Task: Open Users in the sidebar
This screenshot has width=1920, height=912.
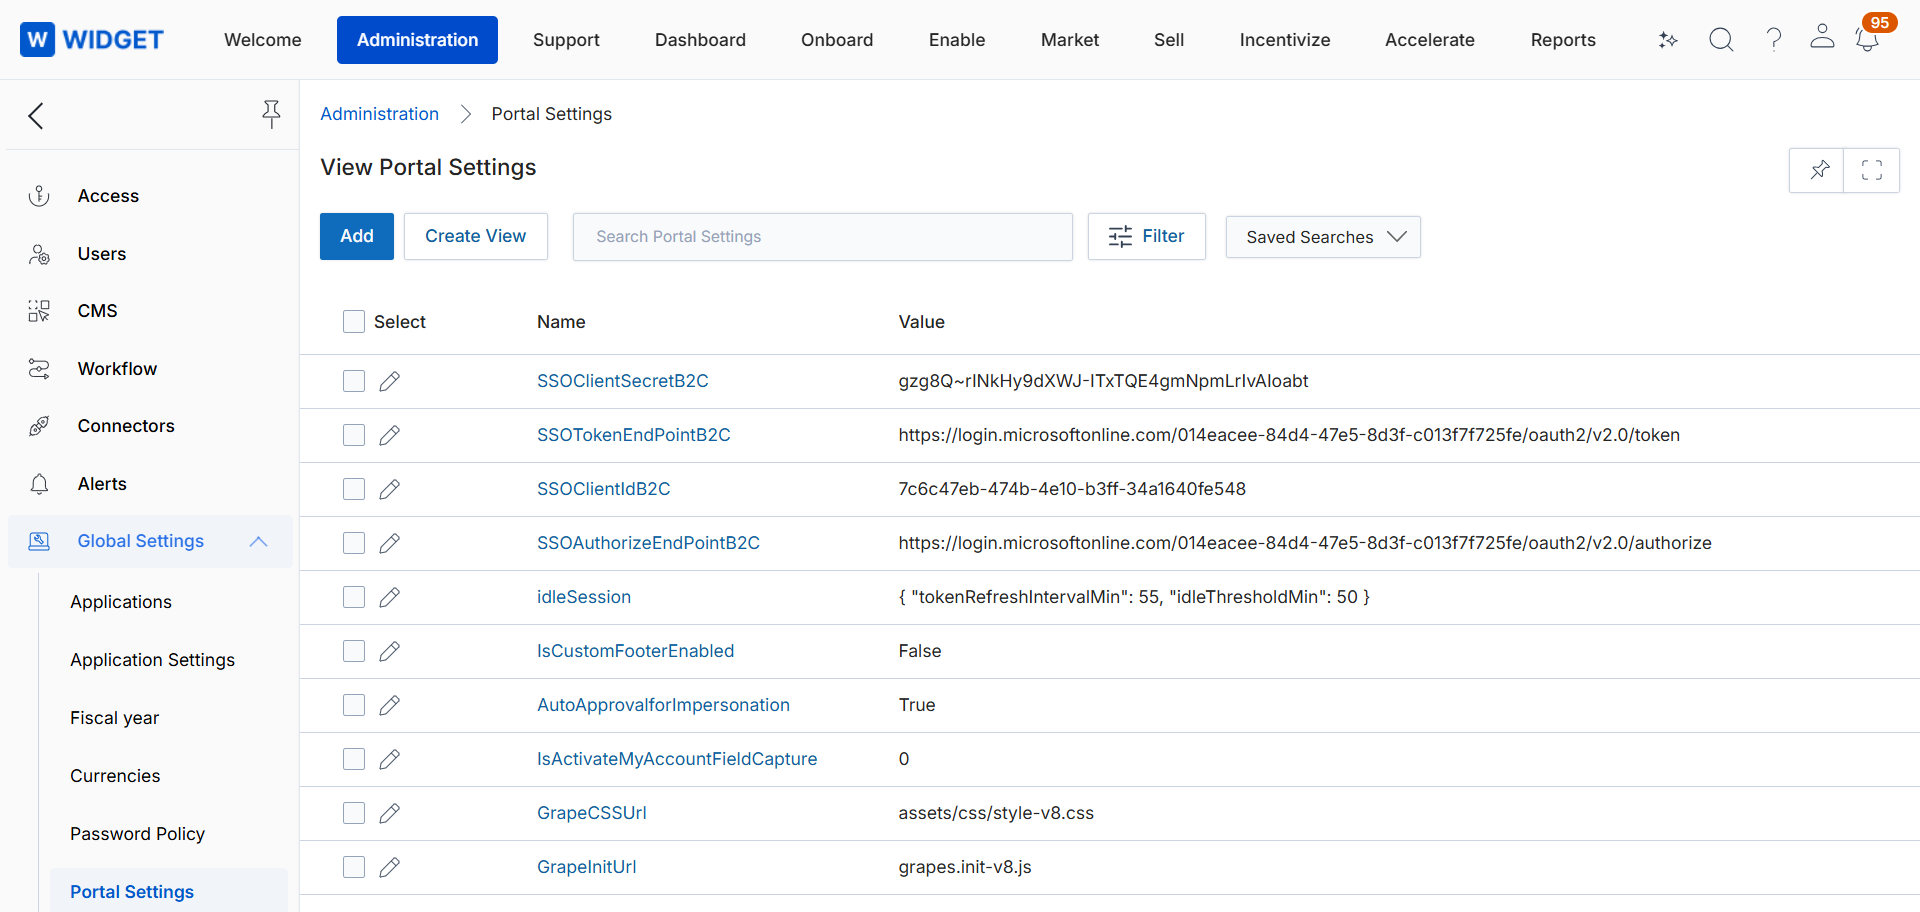Action: [x=102, y=254]
